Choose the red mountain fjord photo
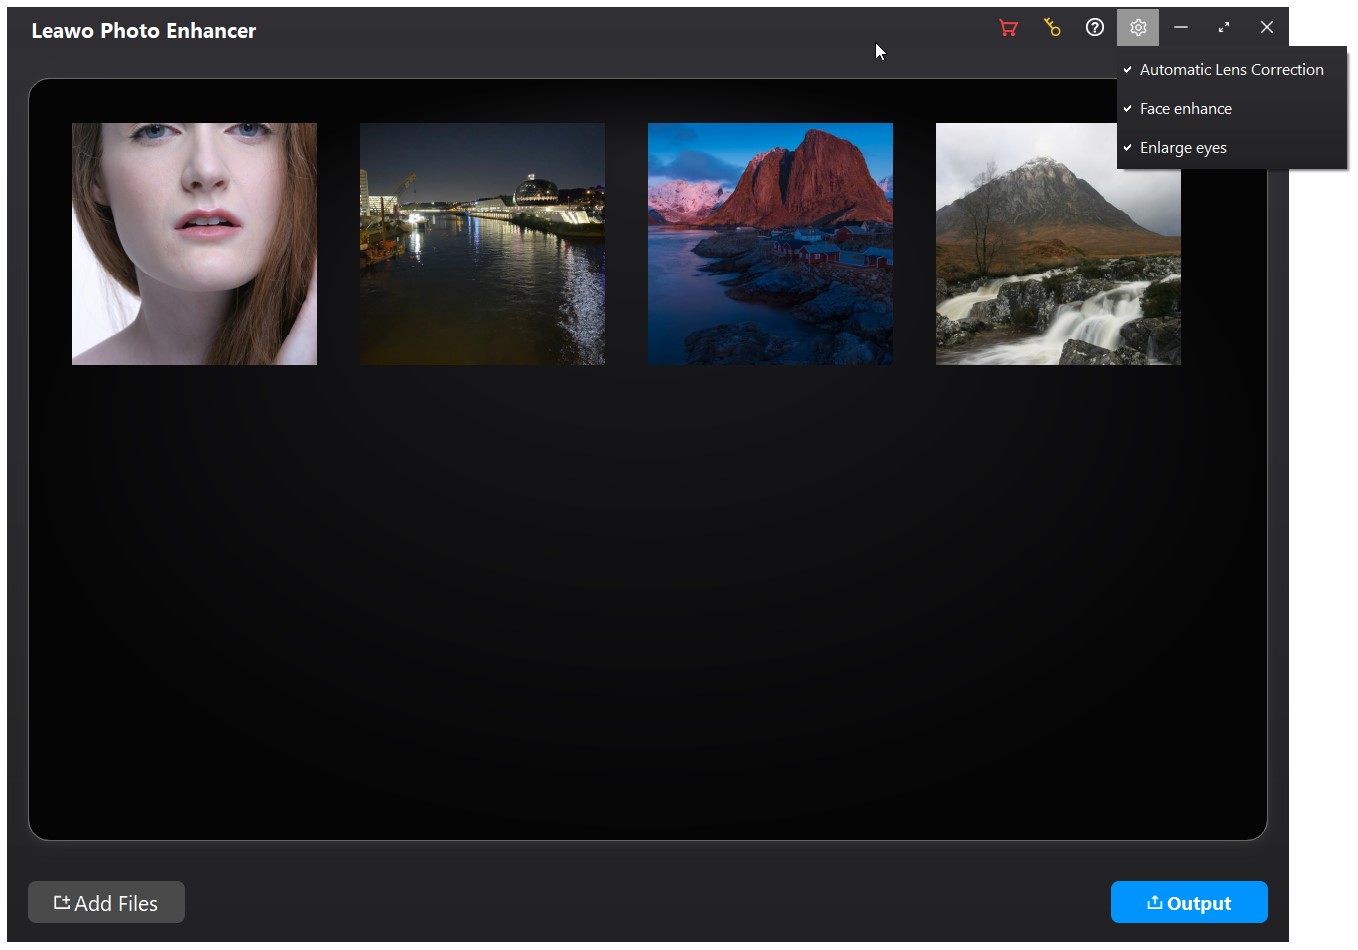Screen dimensions: 1358x950 770,244
